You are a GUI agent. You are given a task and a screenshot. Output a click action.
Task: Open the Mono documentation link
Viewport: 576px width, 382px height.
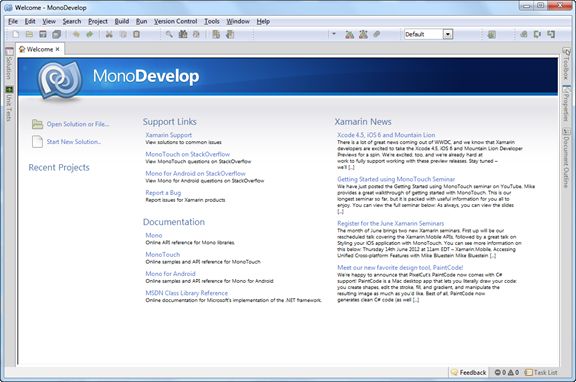pos(154,235)
